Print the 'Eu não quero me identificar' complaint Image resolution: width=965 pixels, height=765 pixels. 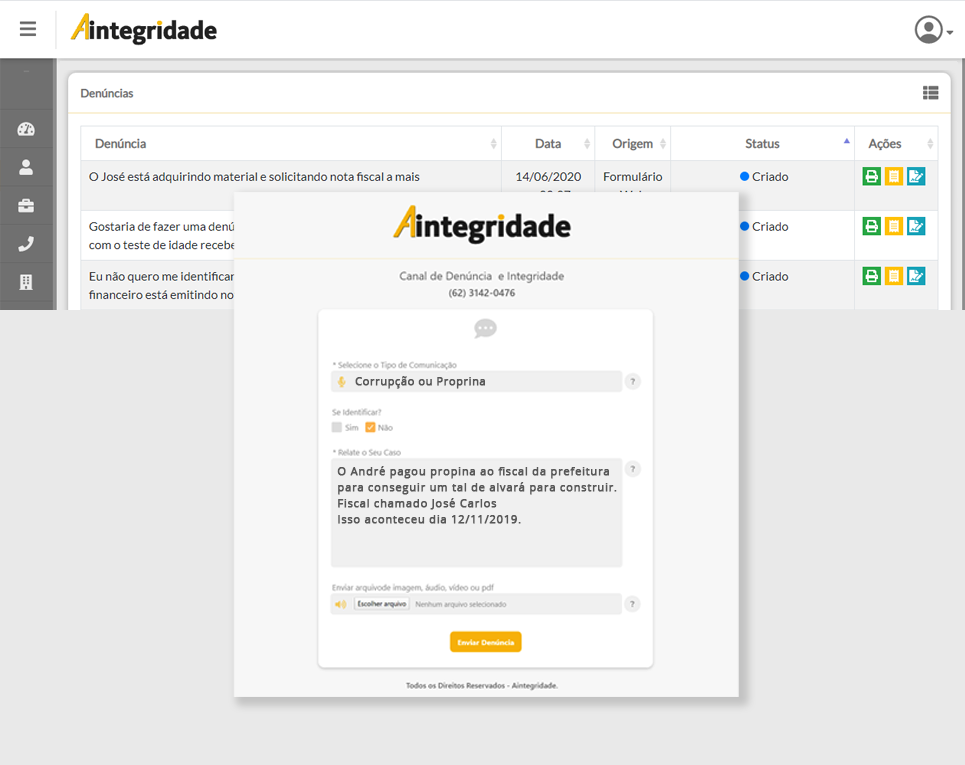871,276
